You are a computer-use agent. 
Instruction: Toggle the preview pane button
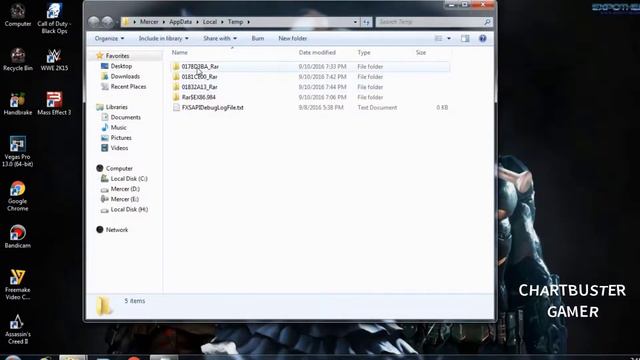tap(465, 38)
